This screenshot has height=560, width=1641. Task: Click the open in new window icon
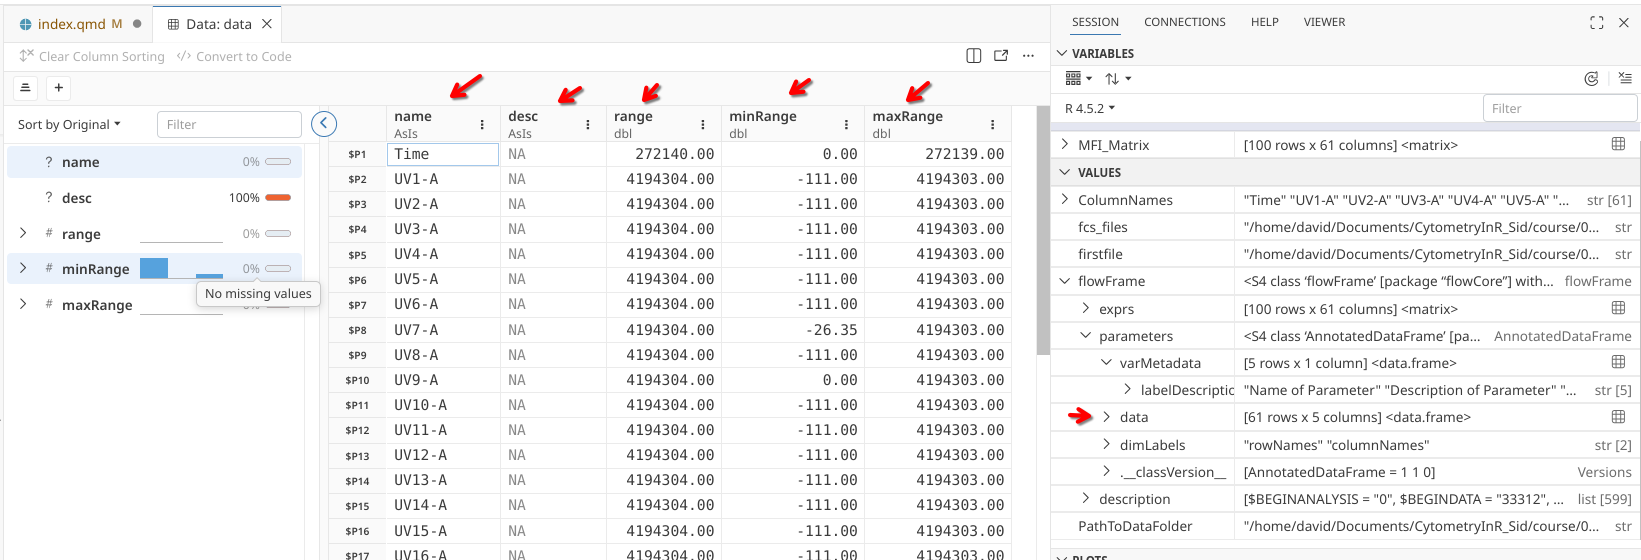(x=1001, y=56)
